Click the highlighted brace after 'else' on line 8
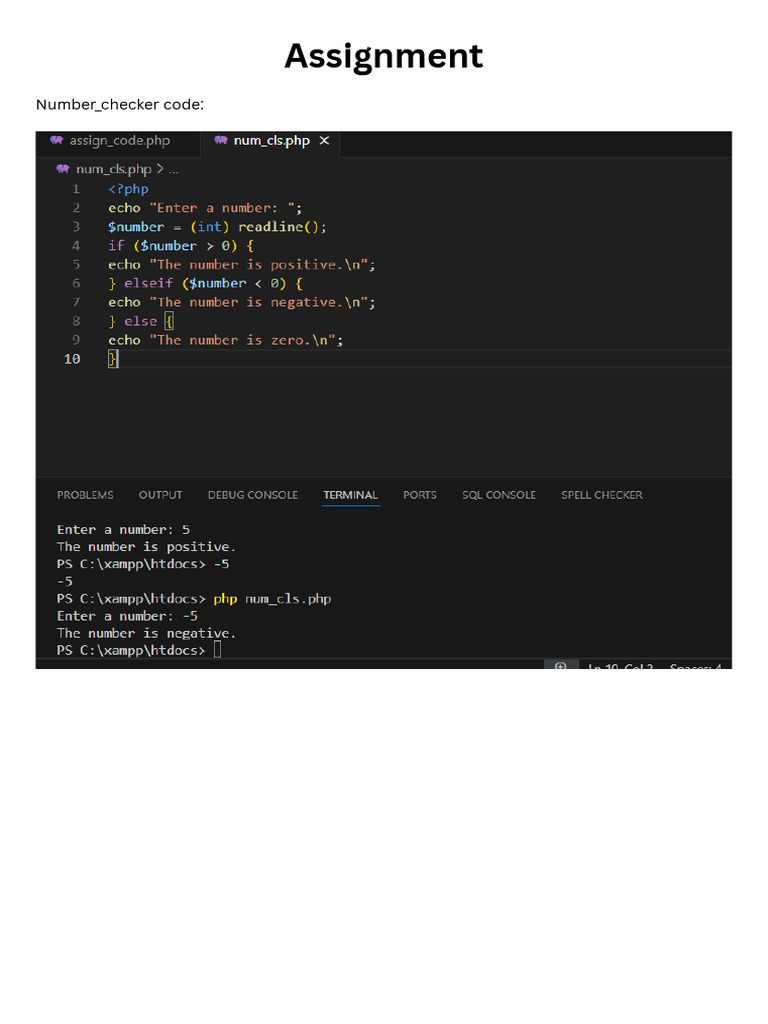 tap(169, 321)
